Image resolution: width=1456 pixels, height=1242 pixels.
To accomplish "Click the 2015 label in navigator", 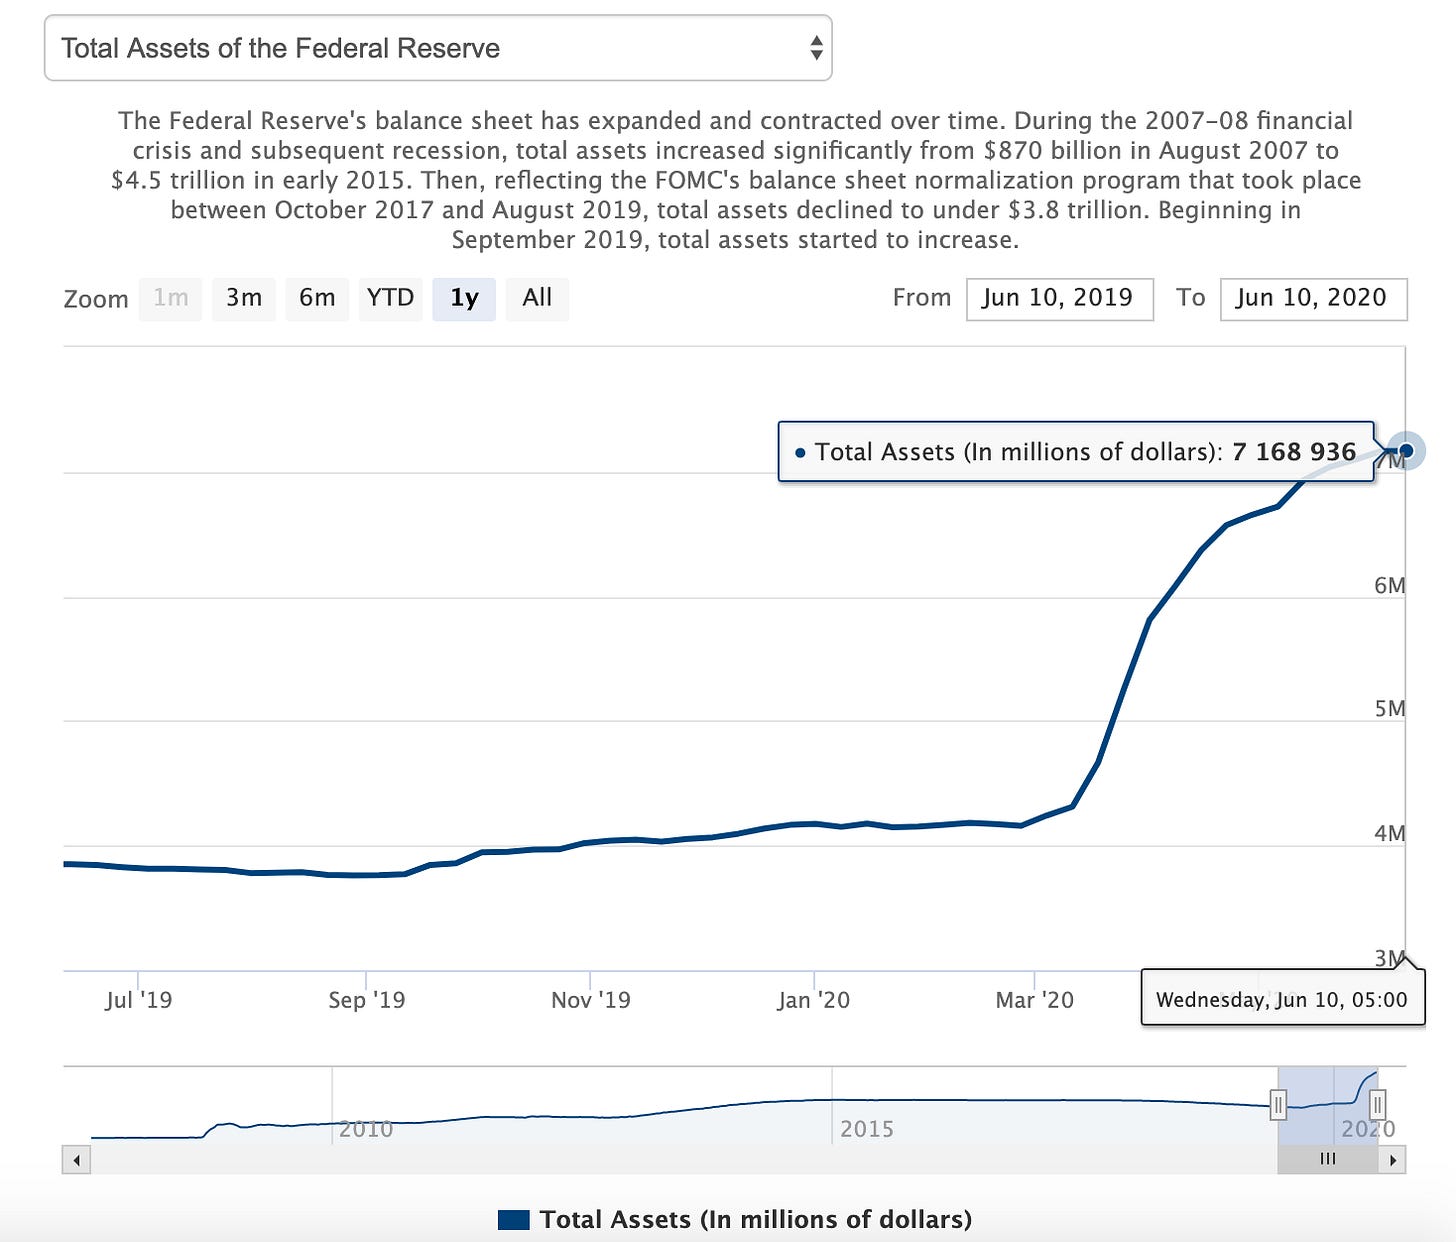I will pyautogui.click(x=866, y=1129).
